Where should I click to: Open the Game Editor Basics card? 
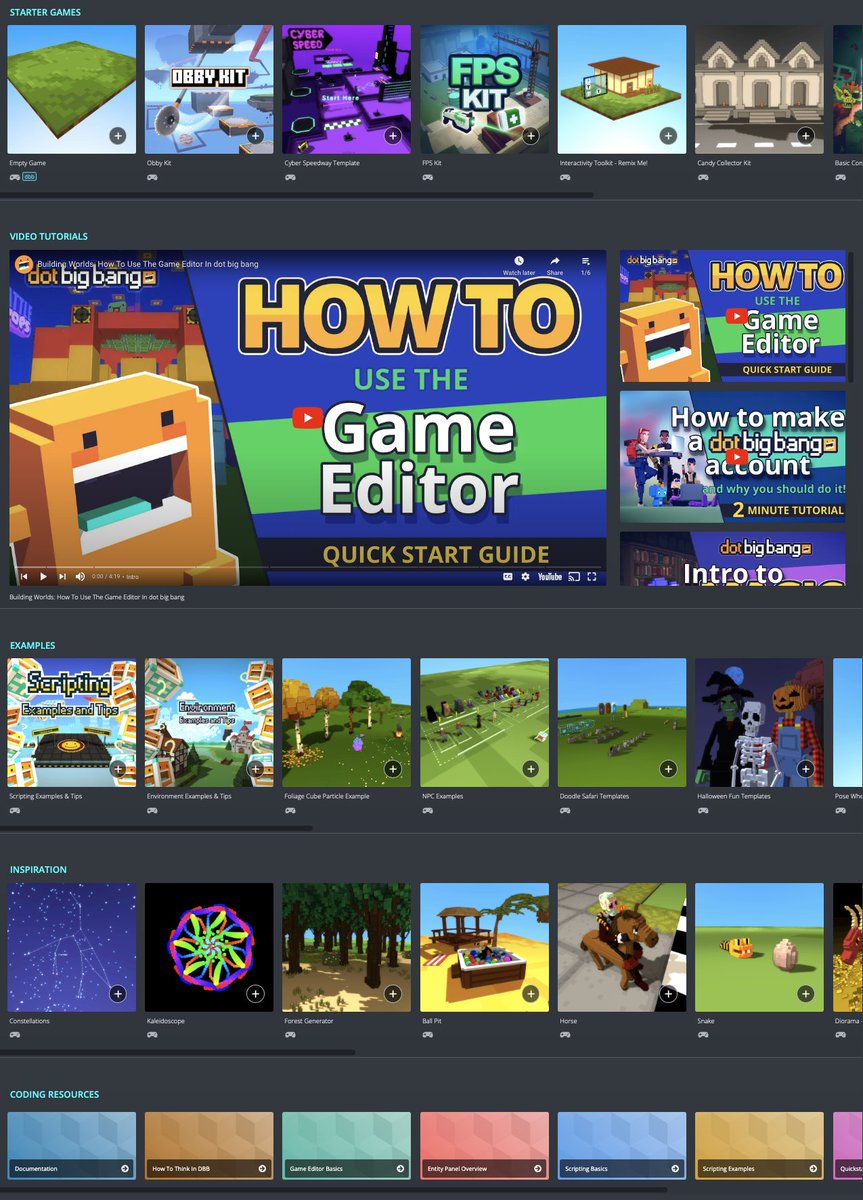pos(347,1145)
